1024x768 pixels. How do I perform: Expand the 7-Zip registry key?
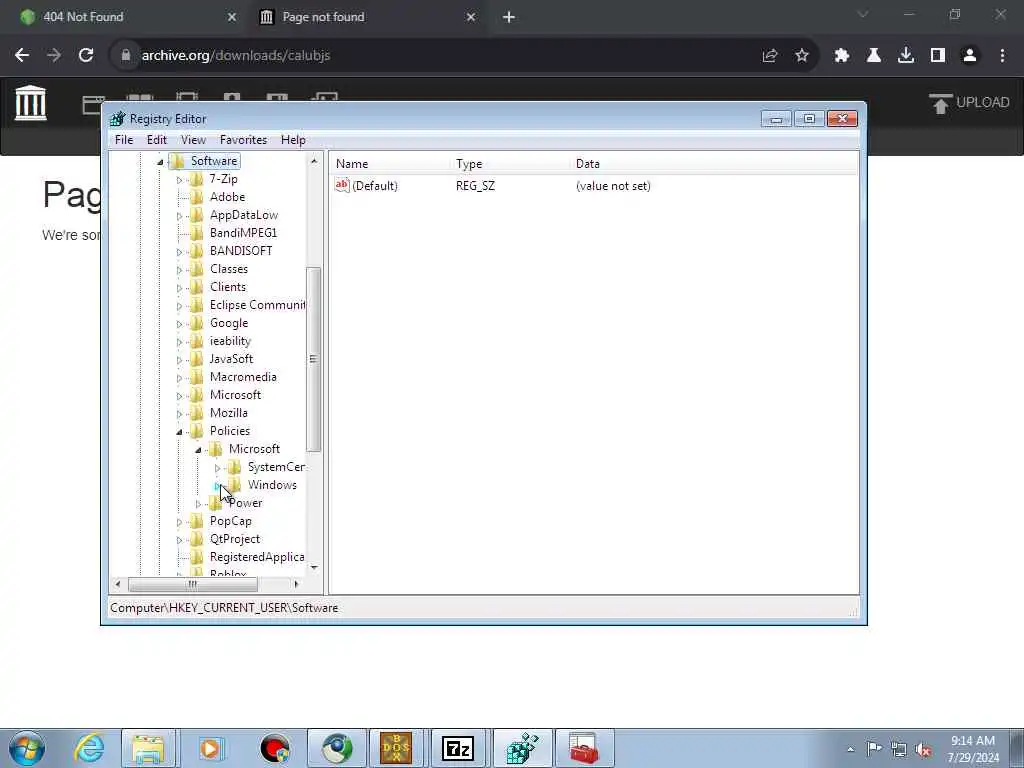tap(179, 180)
